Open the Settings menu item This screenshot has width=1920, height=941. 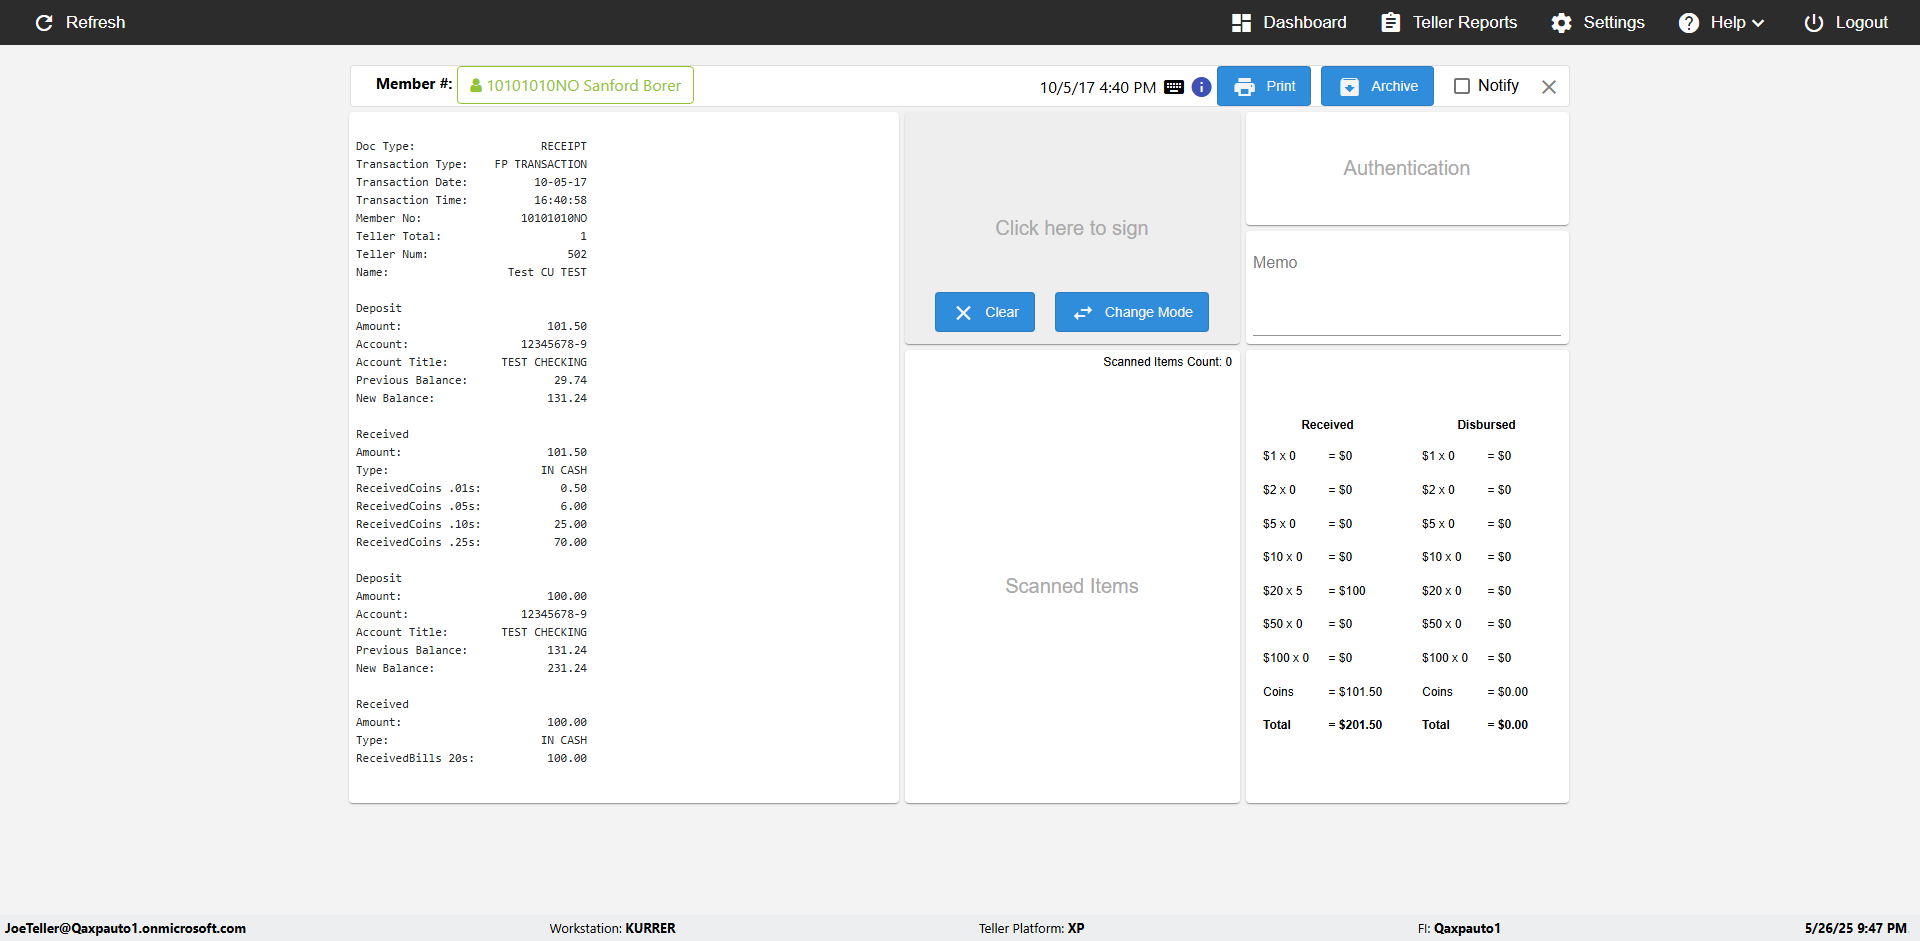1598,22
